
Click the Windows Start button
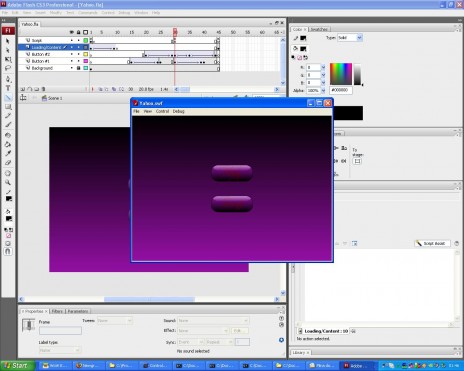click(x=18, y=366)
